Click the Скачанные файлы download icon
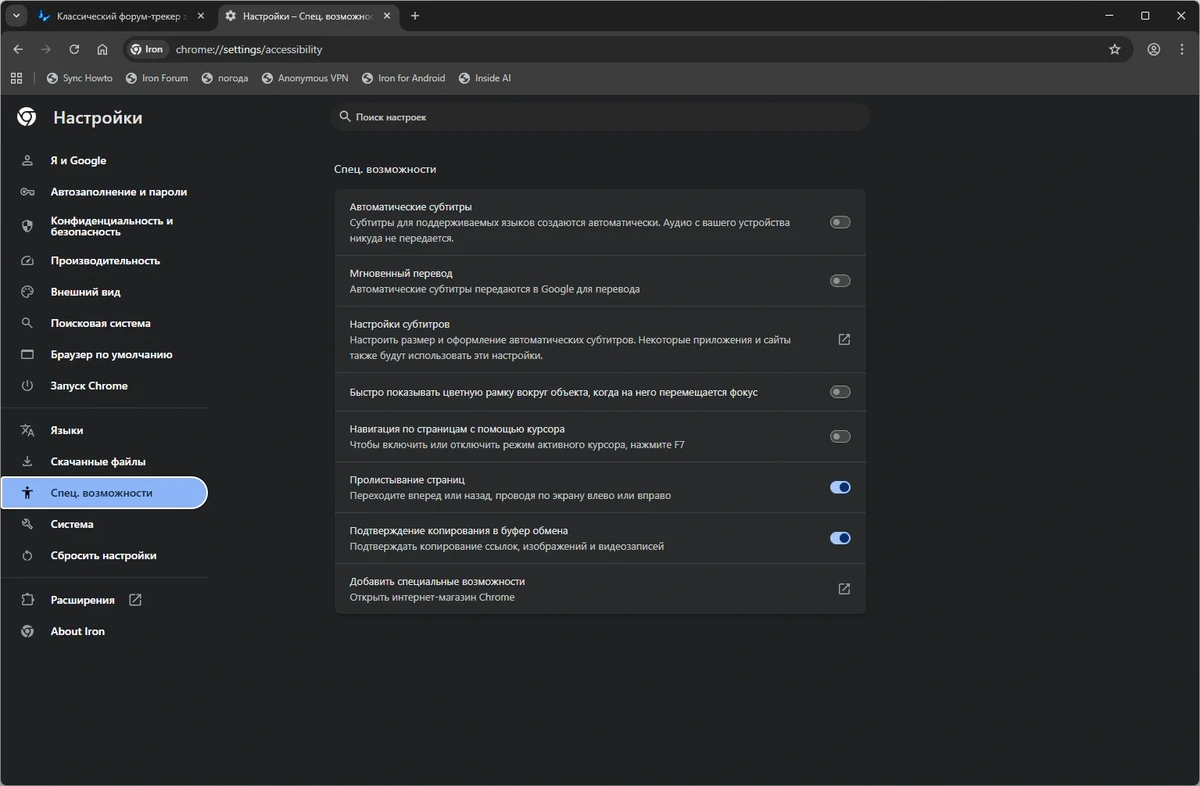Viewport: 1200px width, 786px height. tap(28, 462)
